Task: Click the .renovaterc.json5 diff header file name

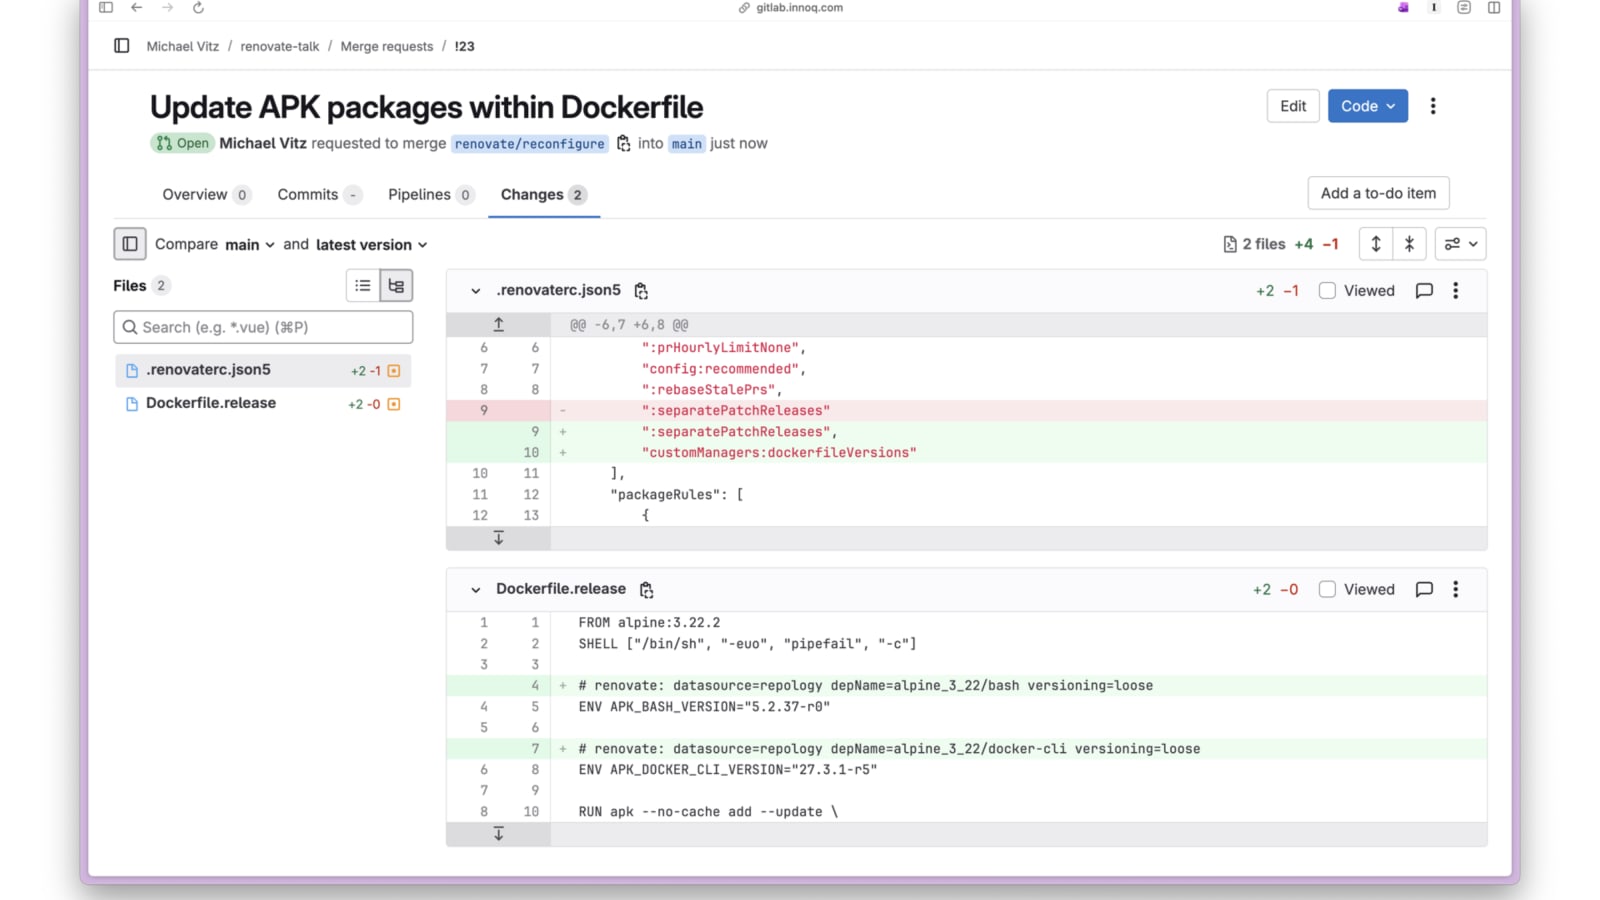Action: [558, 290]
